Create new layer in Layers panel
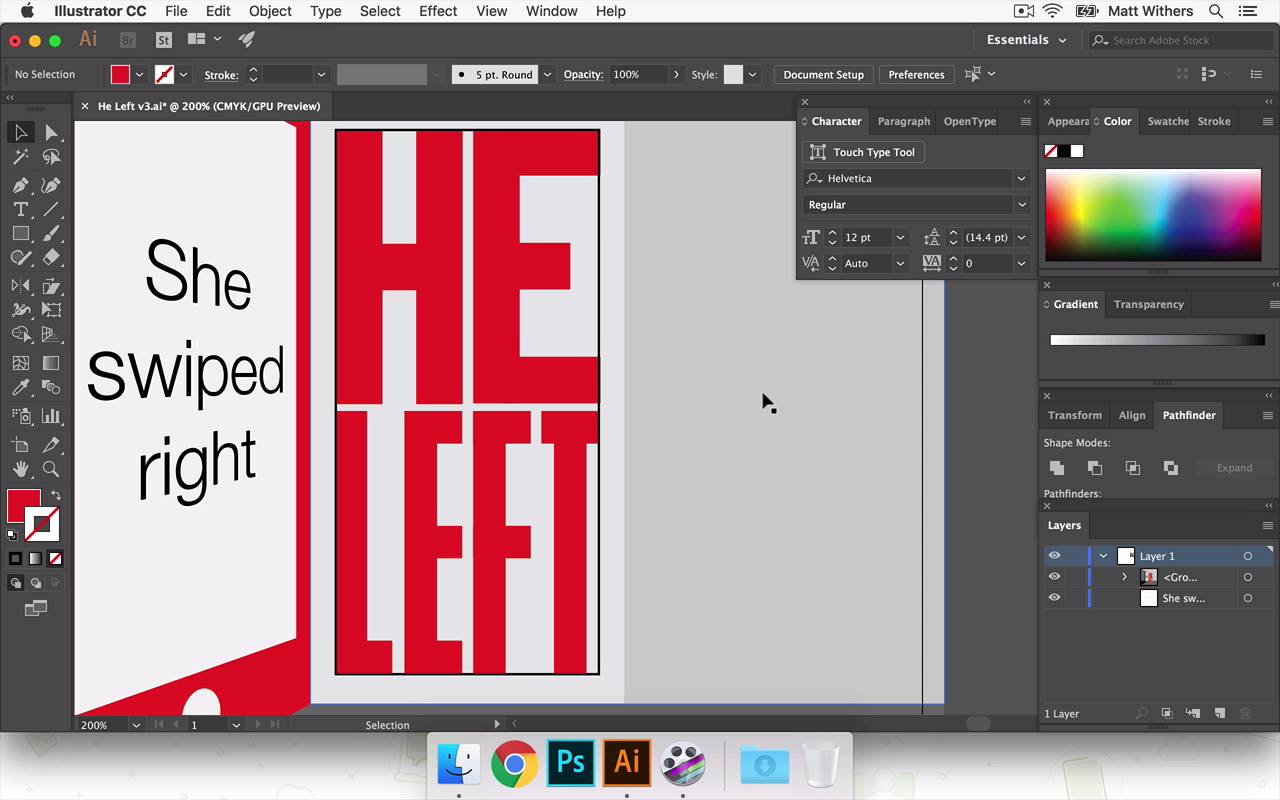 click(1219, 713)
